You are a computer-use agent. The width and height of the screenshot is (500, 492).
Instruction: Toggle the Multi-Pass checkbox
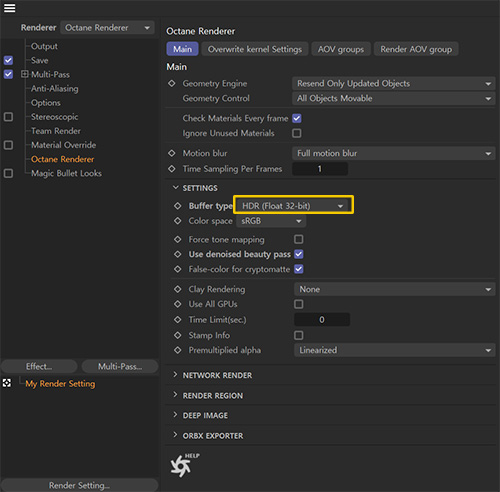[8, 74]
